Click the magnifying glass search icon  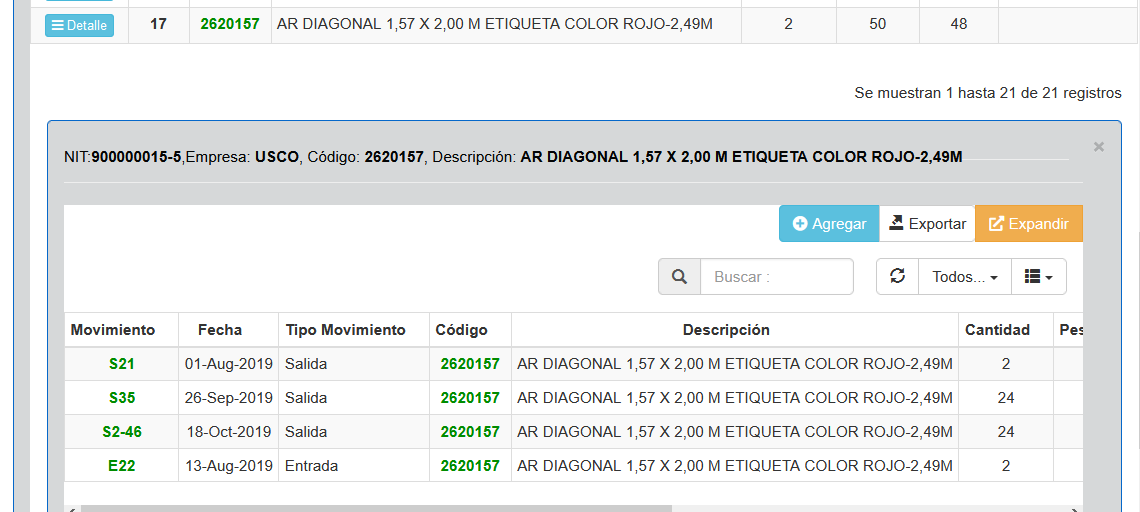679,277
